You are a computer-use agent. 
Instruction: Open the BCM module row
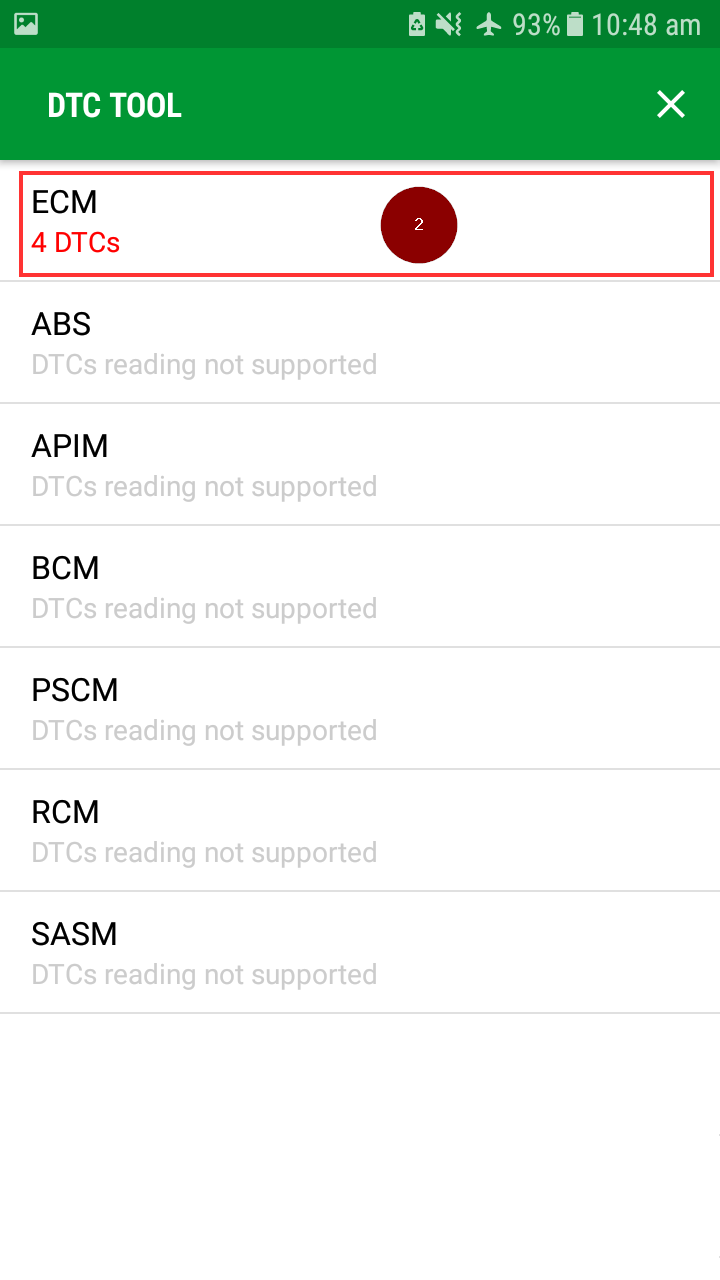360,587
